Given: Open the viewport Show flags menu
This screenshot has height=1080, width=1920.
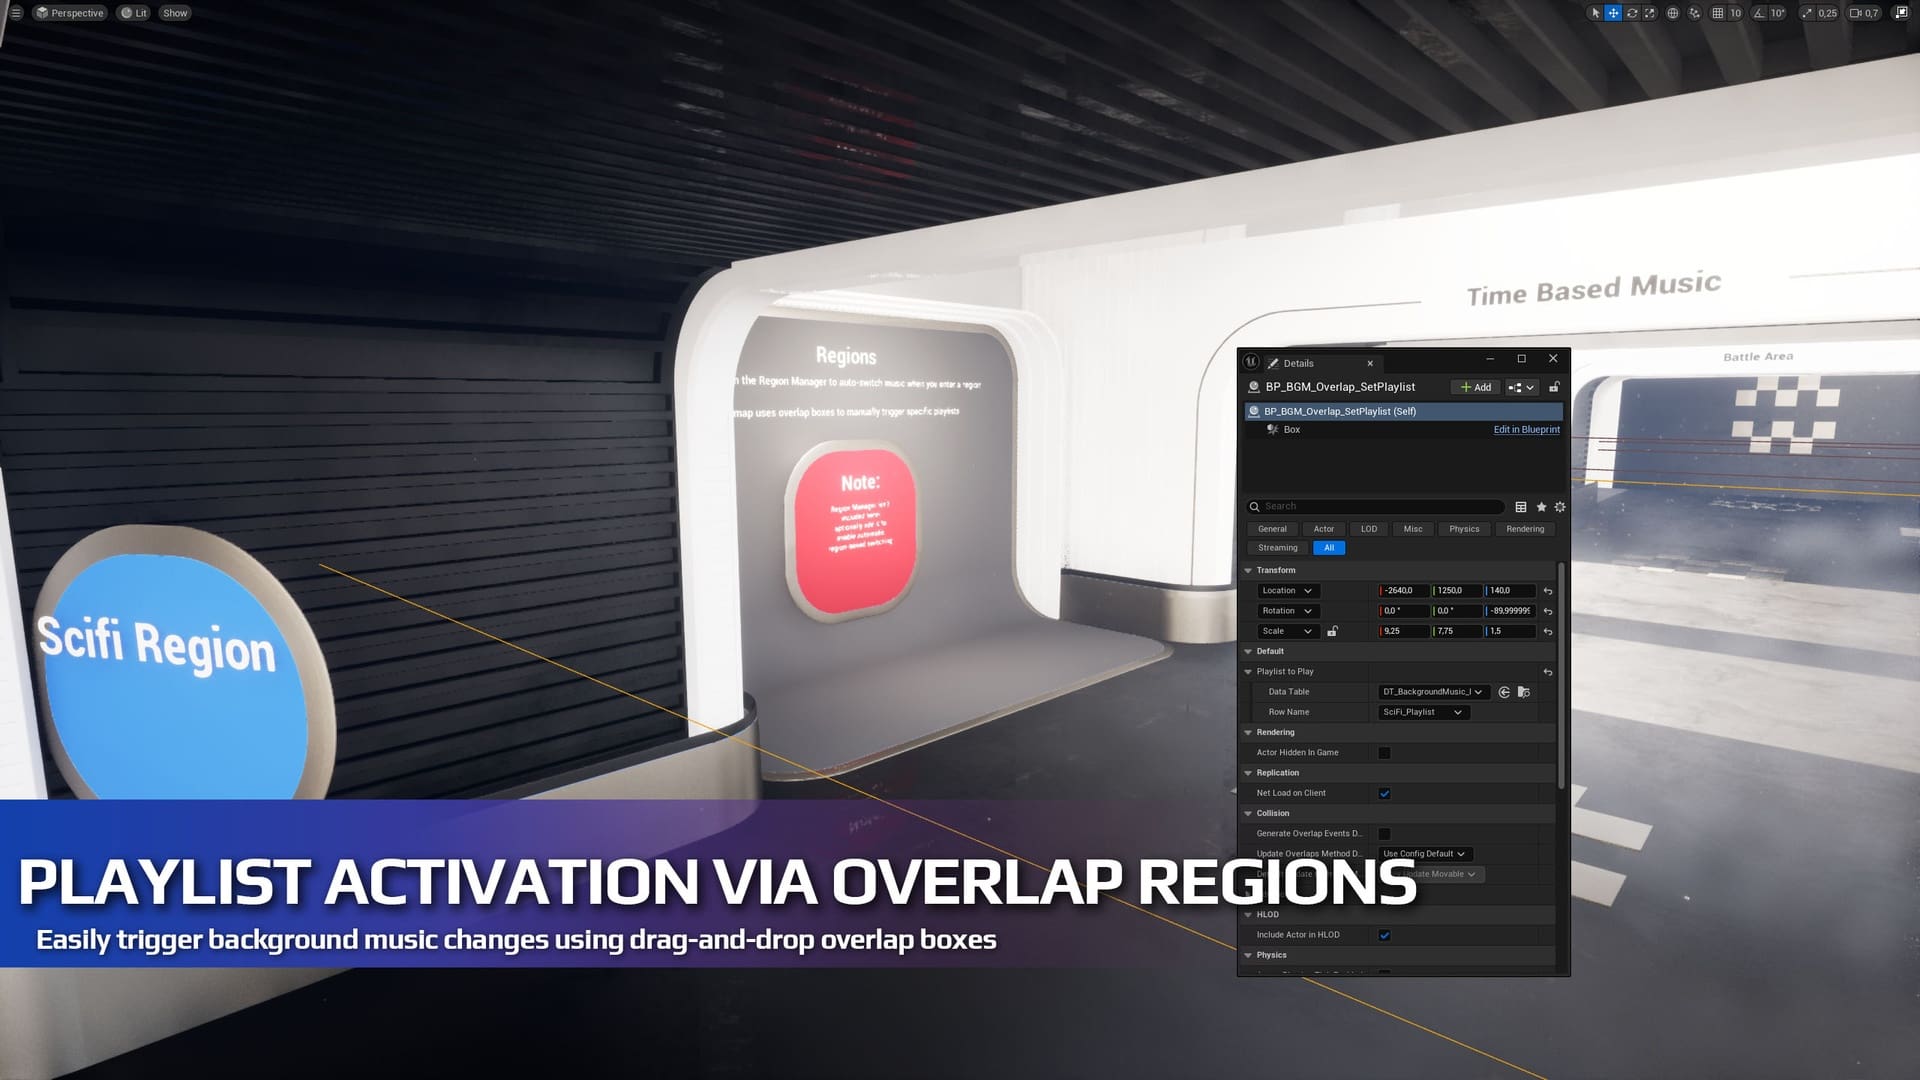Looking at the screenshot, I should coord(175,13).
